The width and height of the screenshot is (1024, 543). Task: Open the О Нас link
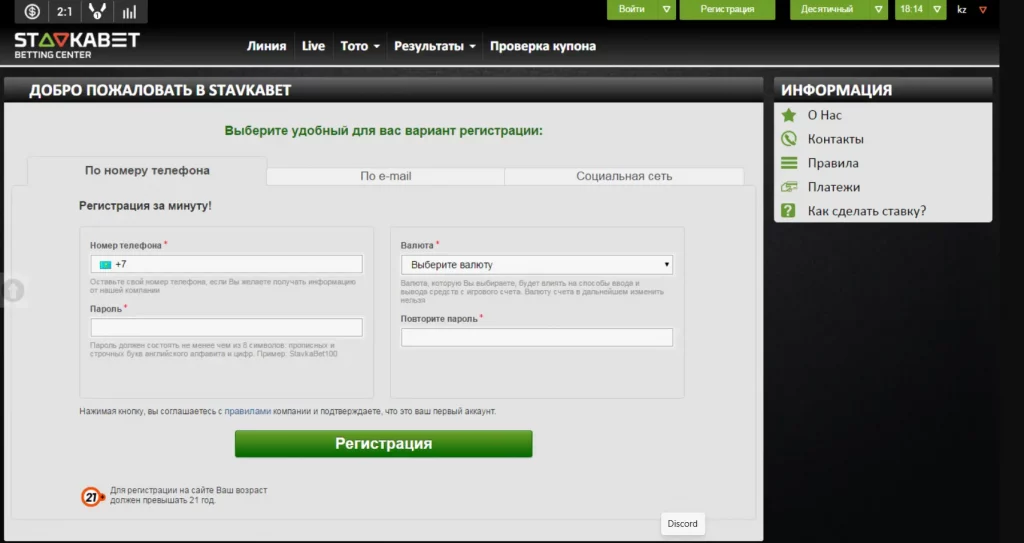[x=825, y=115]
